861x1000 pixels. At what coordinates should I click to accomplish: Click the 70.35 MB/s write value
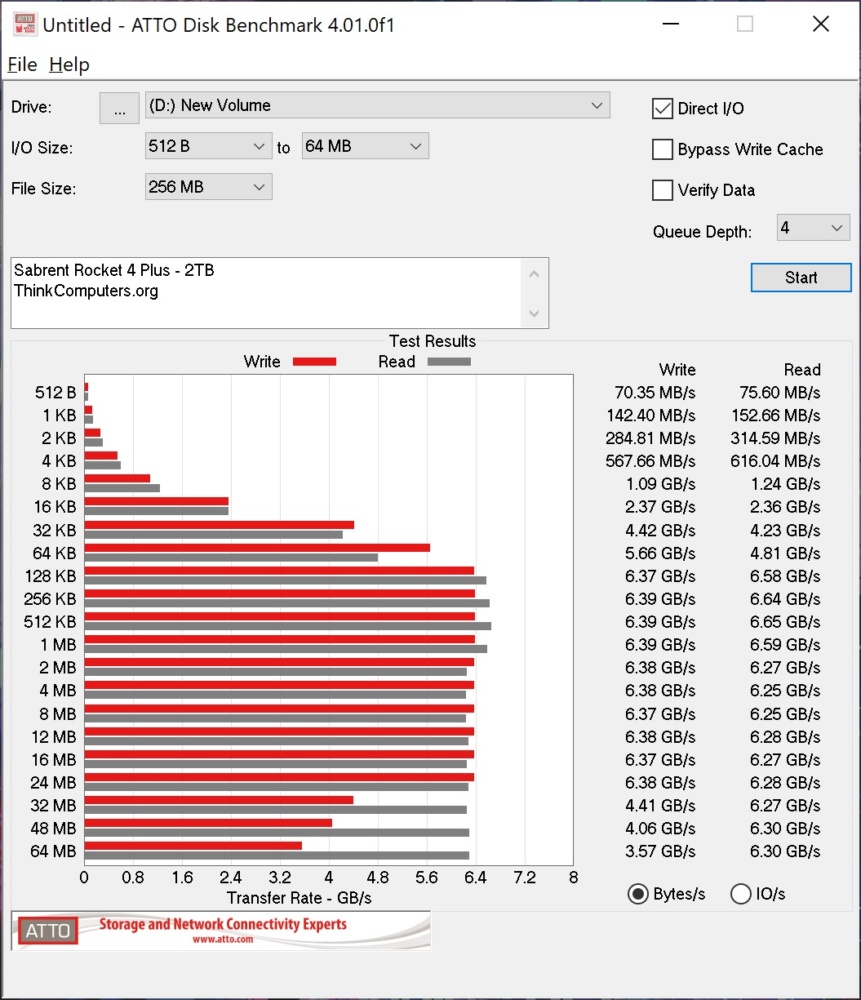(655, 392)
